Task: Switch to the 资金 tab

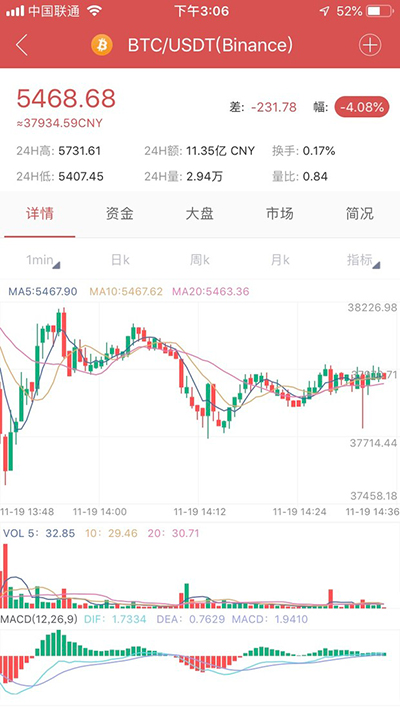Action: tap(119, 213)
